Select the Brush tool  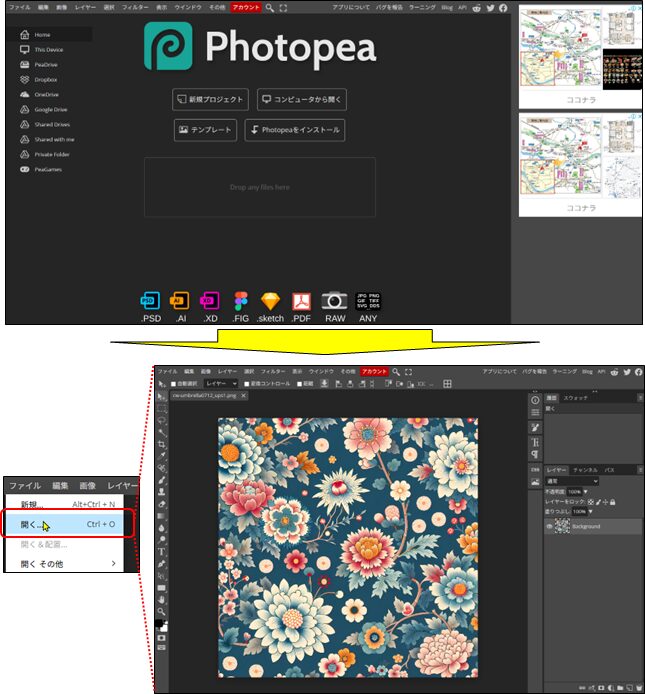pos(161,480)
